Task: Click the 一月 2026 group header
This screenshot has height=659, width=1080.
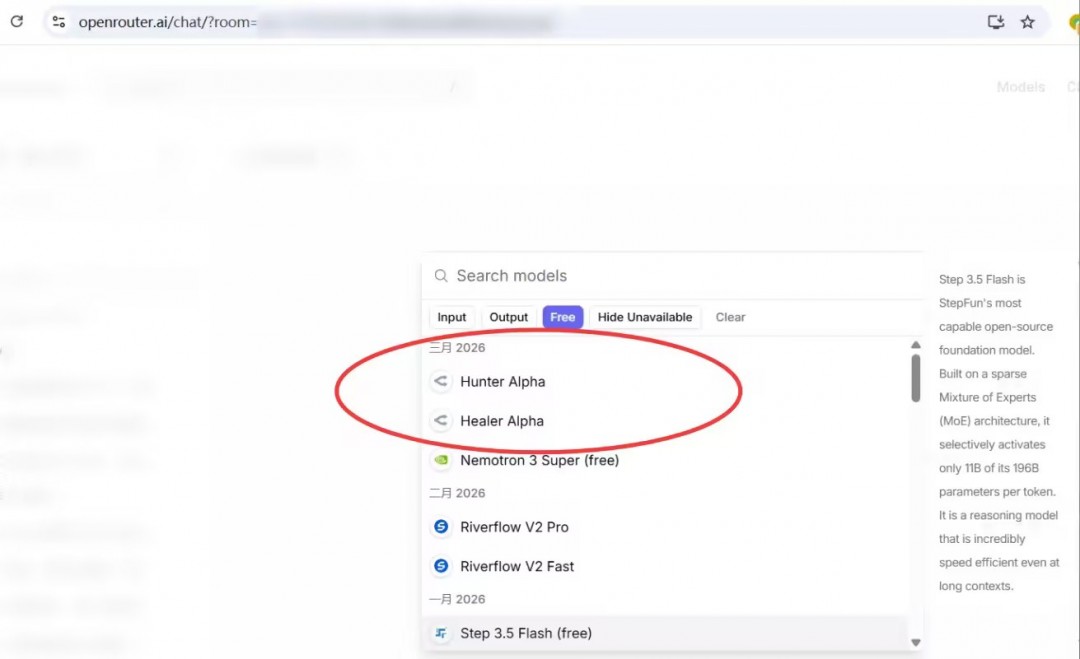Action: 457,599
